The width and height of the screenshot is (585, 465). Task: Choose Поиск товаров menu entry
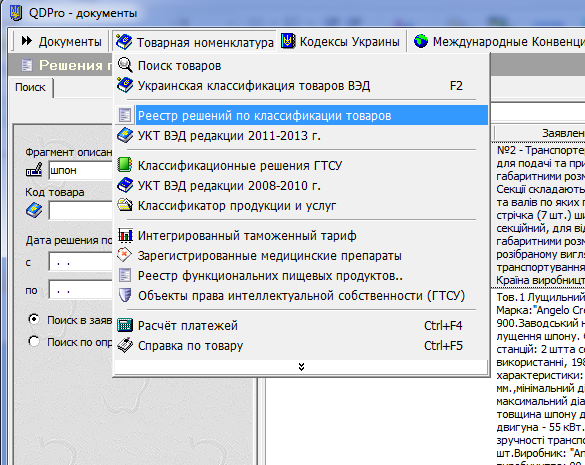tap(301, 66)
